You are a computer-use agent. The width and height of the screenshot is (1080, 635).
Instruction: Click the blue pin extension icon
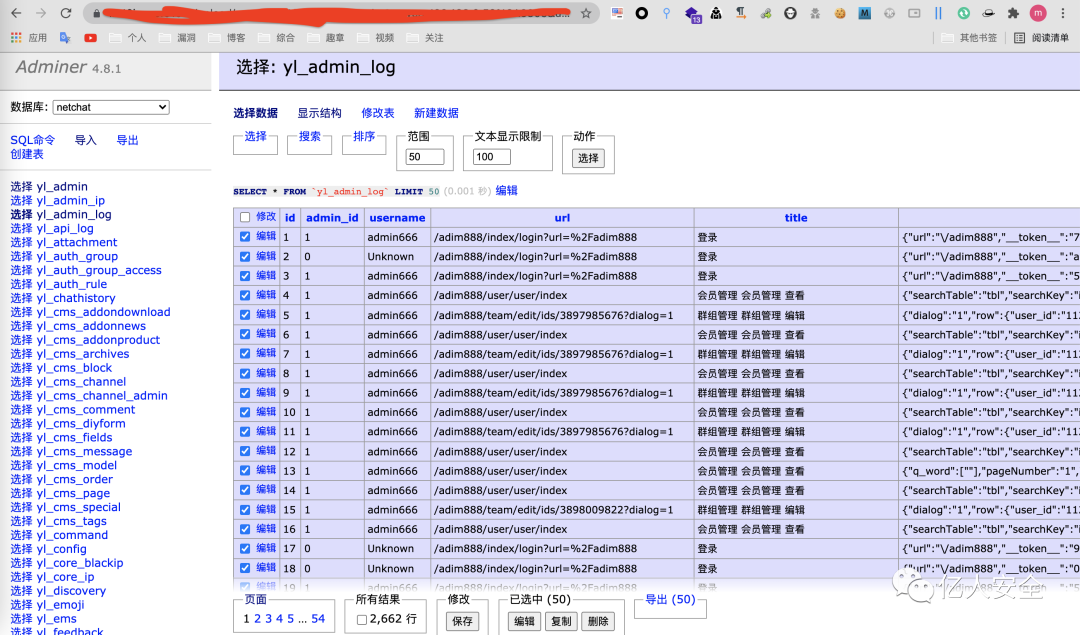point(666,13)
